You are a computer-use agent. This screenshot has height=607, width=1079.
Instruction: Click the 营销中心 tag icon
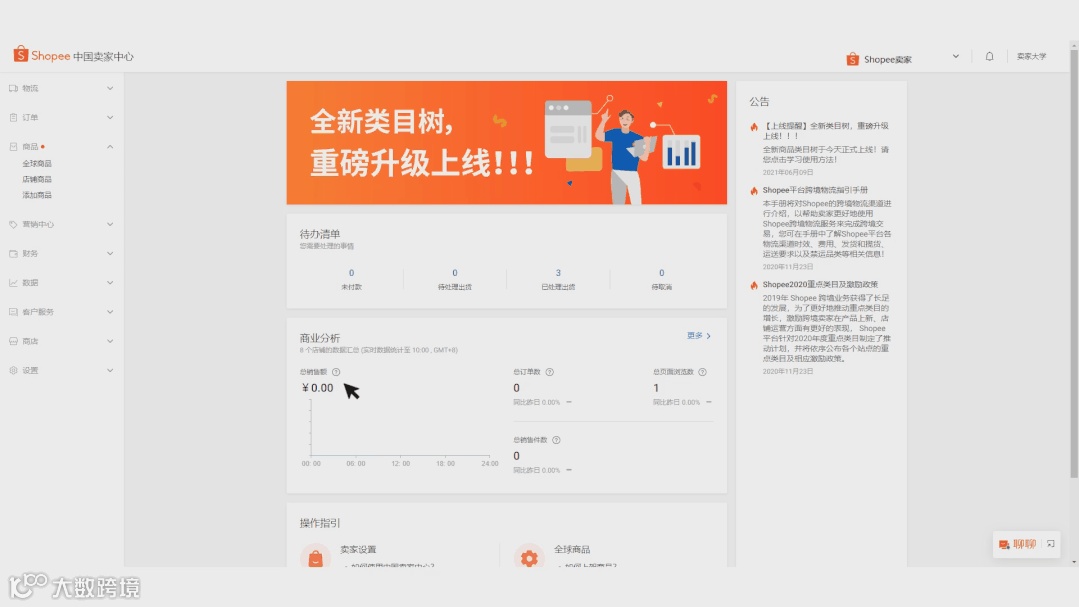[13, 224]
